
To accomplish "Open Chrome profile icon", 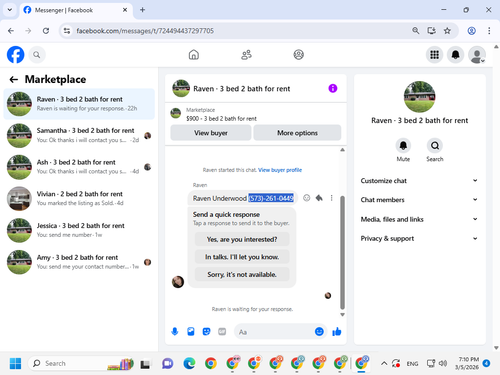I will coord(471,31).
